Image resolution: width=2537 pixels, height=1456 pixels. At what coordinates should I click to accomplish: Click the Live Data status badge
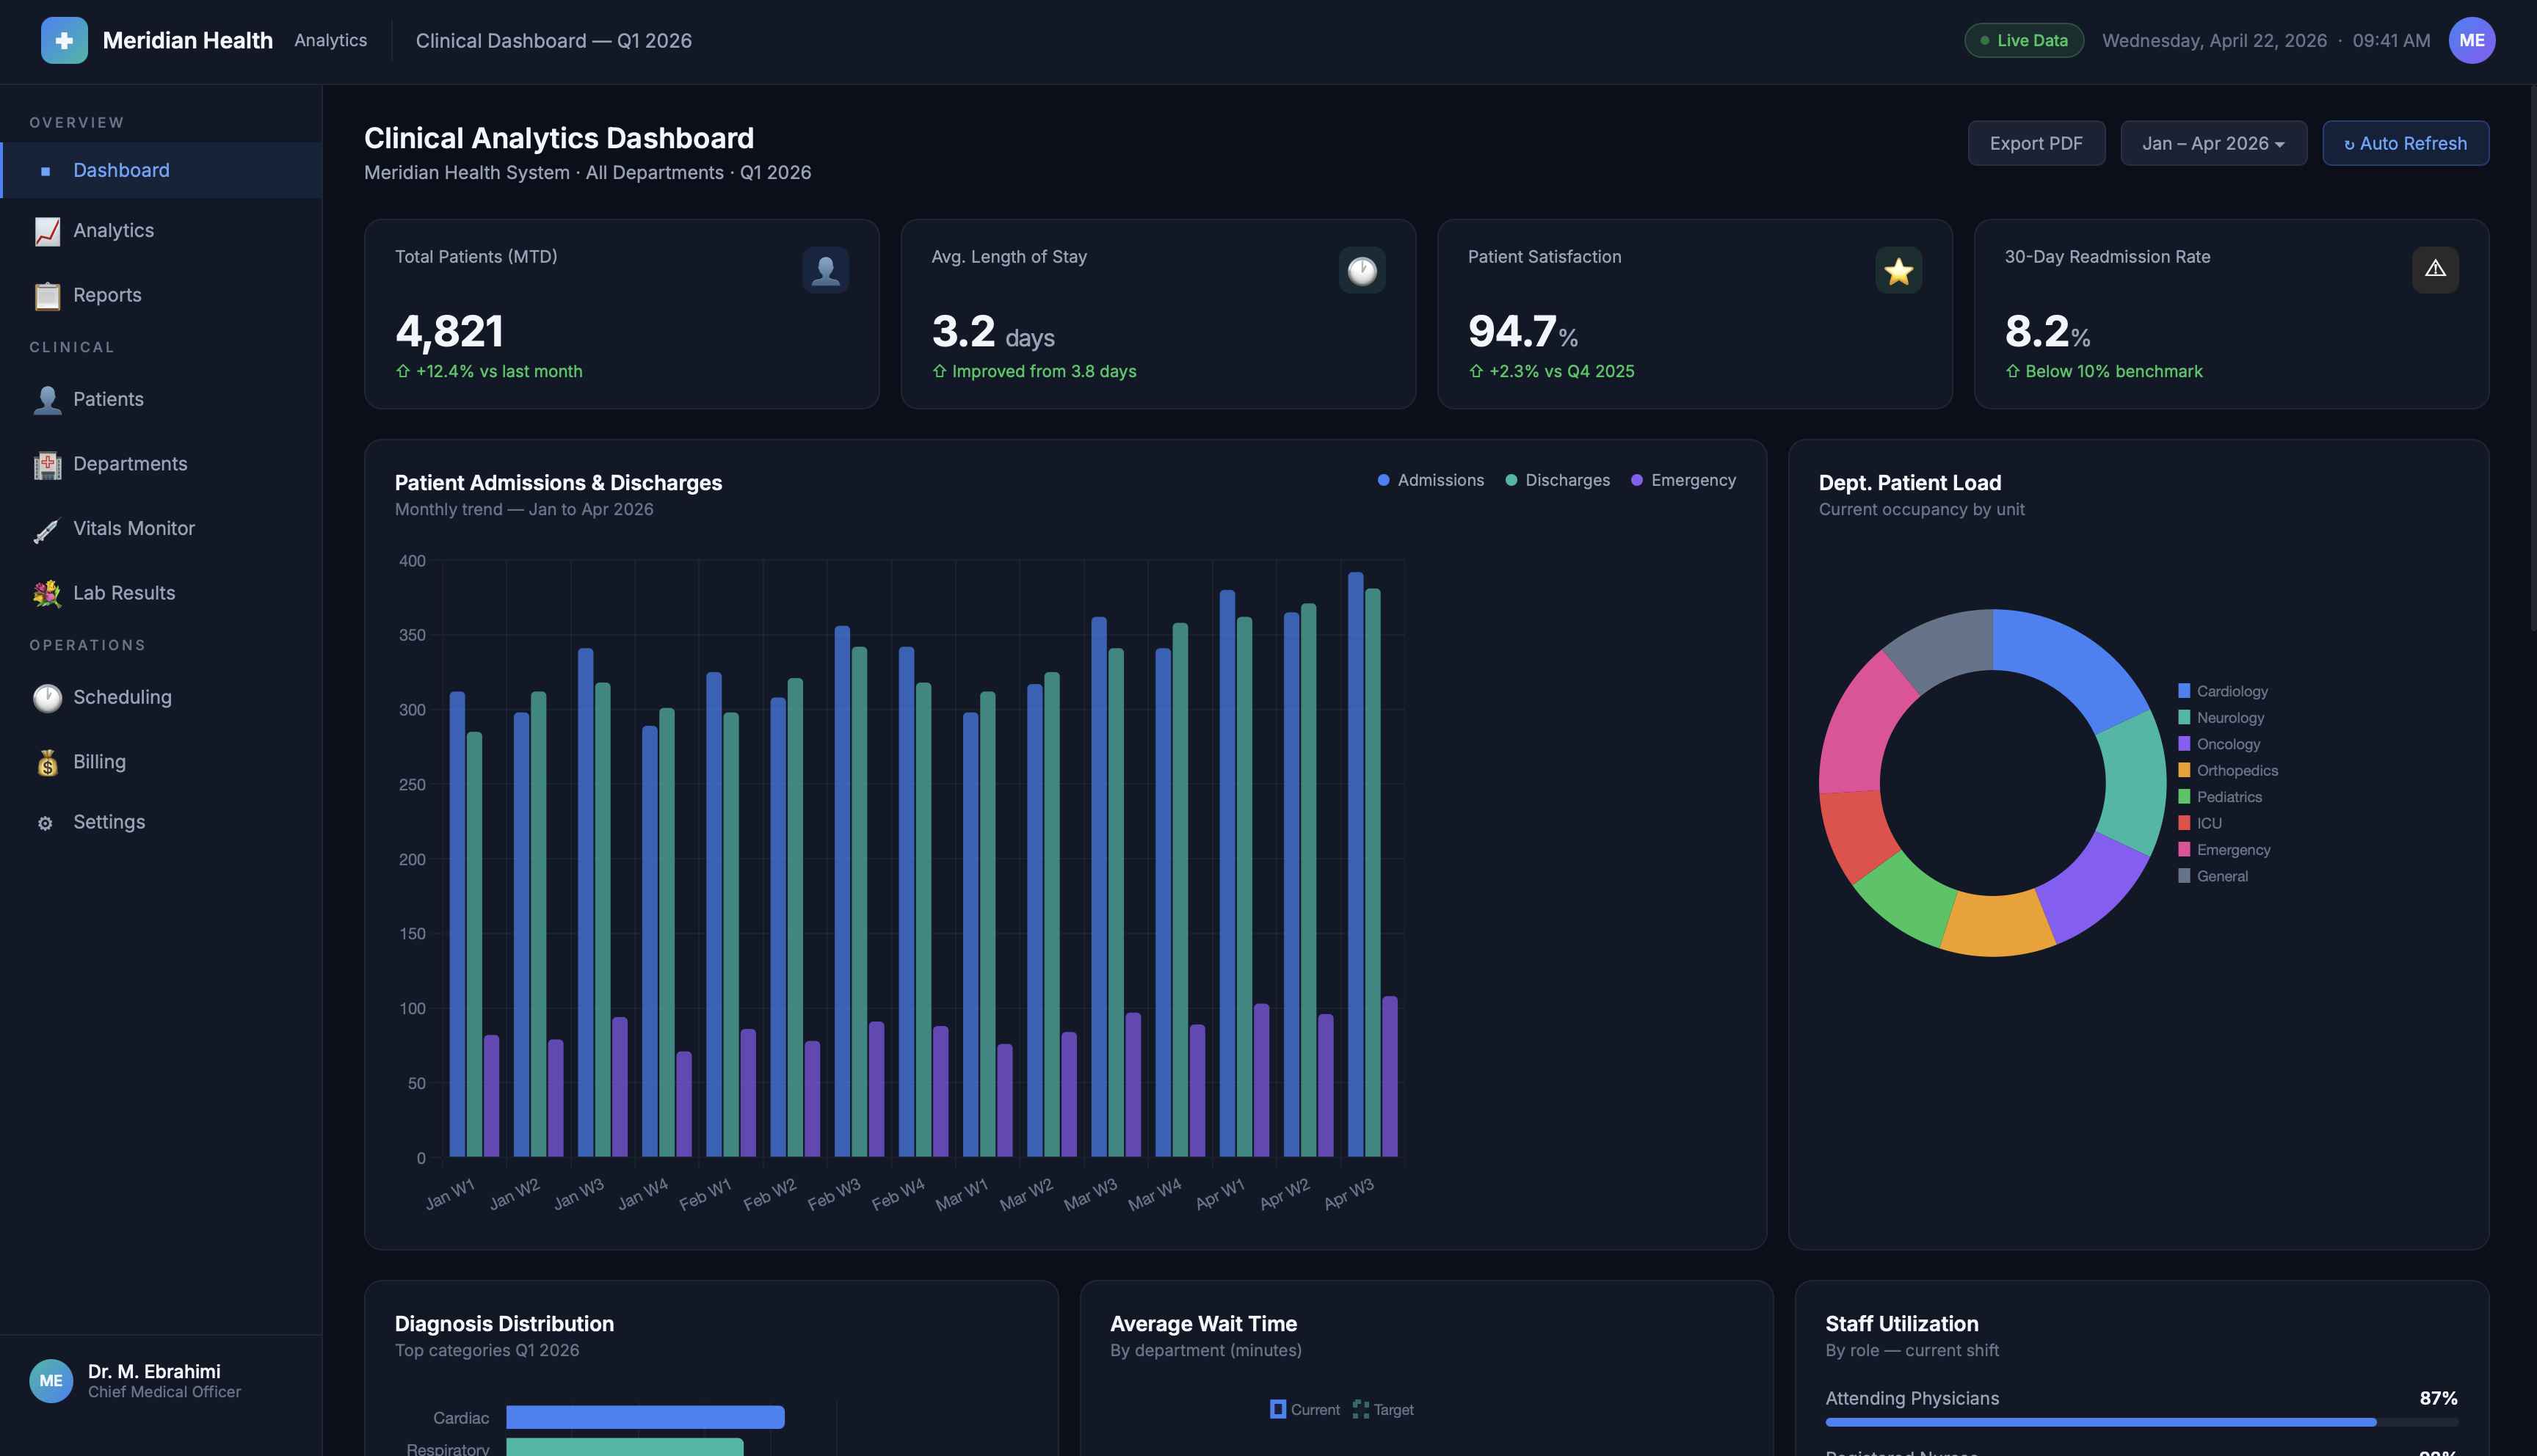pos(2024,40)
